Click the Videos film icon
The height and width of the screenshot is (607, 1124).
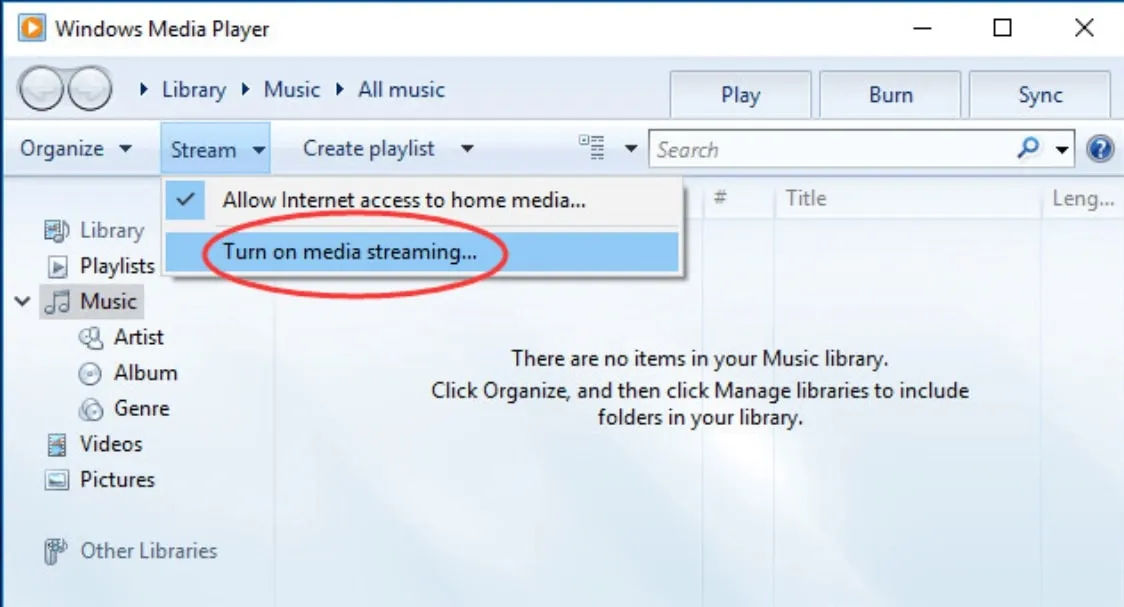(57, 444)
